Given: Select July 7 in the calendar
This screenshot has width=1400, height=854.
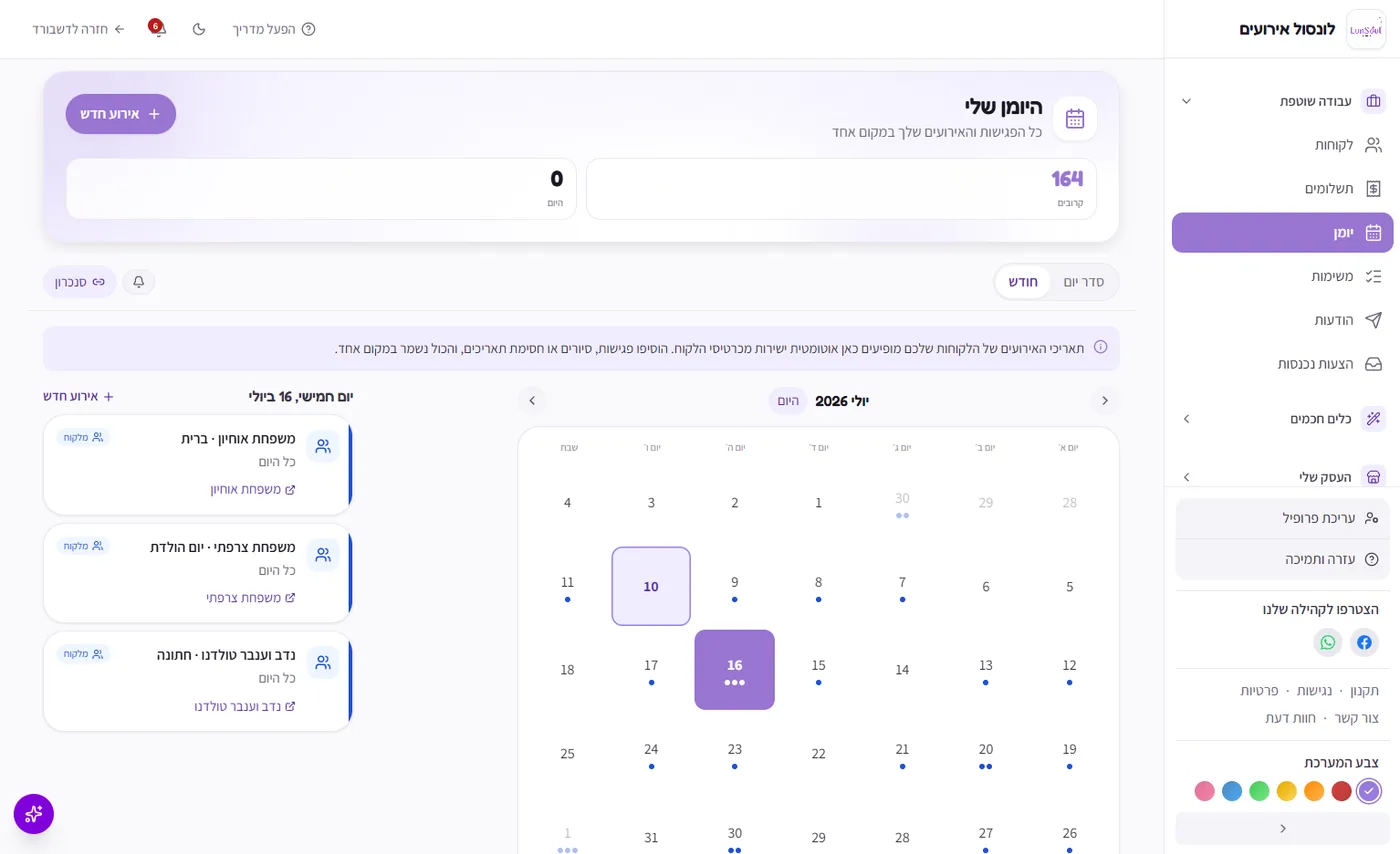Looking at the screenshot, I should (x=902, y=586).
